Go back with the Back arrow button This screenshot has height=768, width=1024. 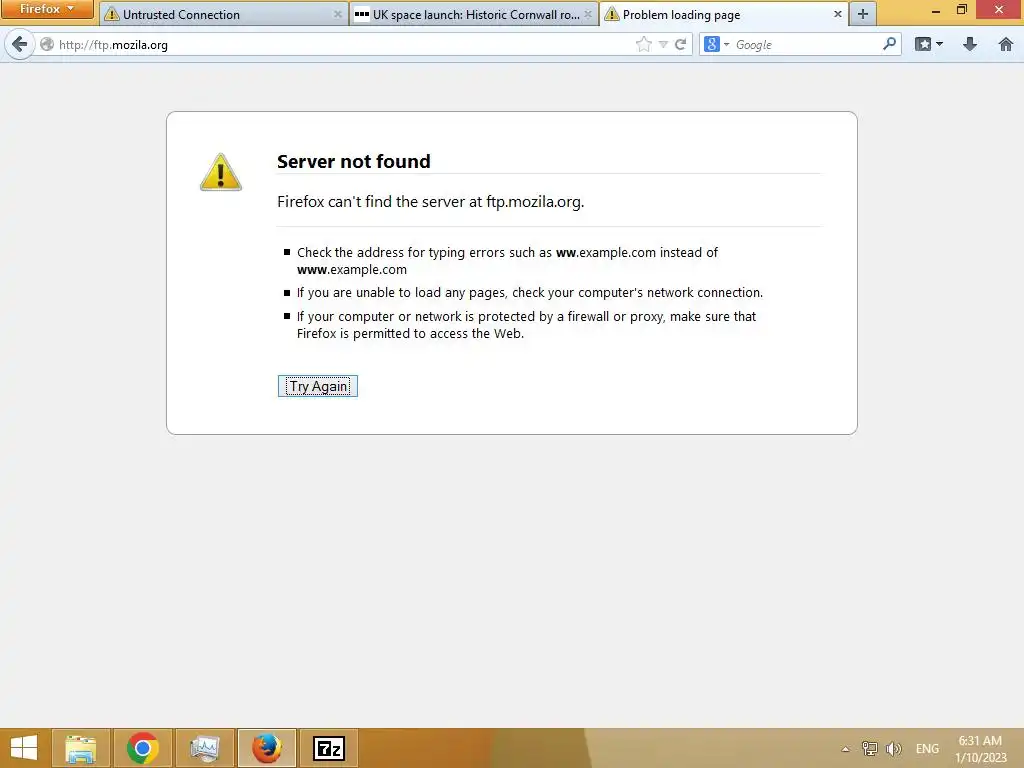tap(20, 44)
